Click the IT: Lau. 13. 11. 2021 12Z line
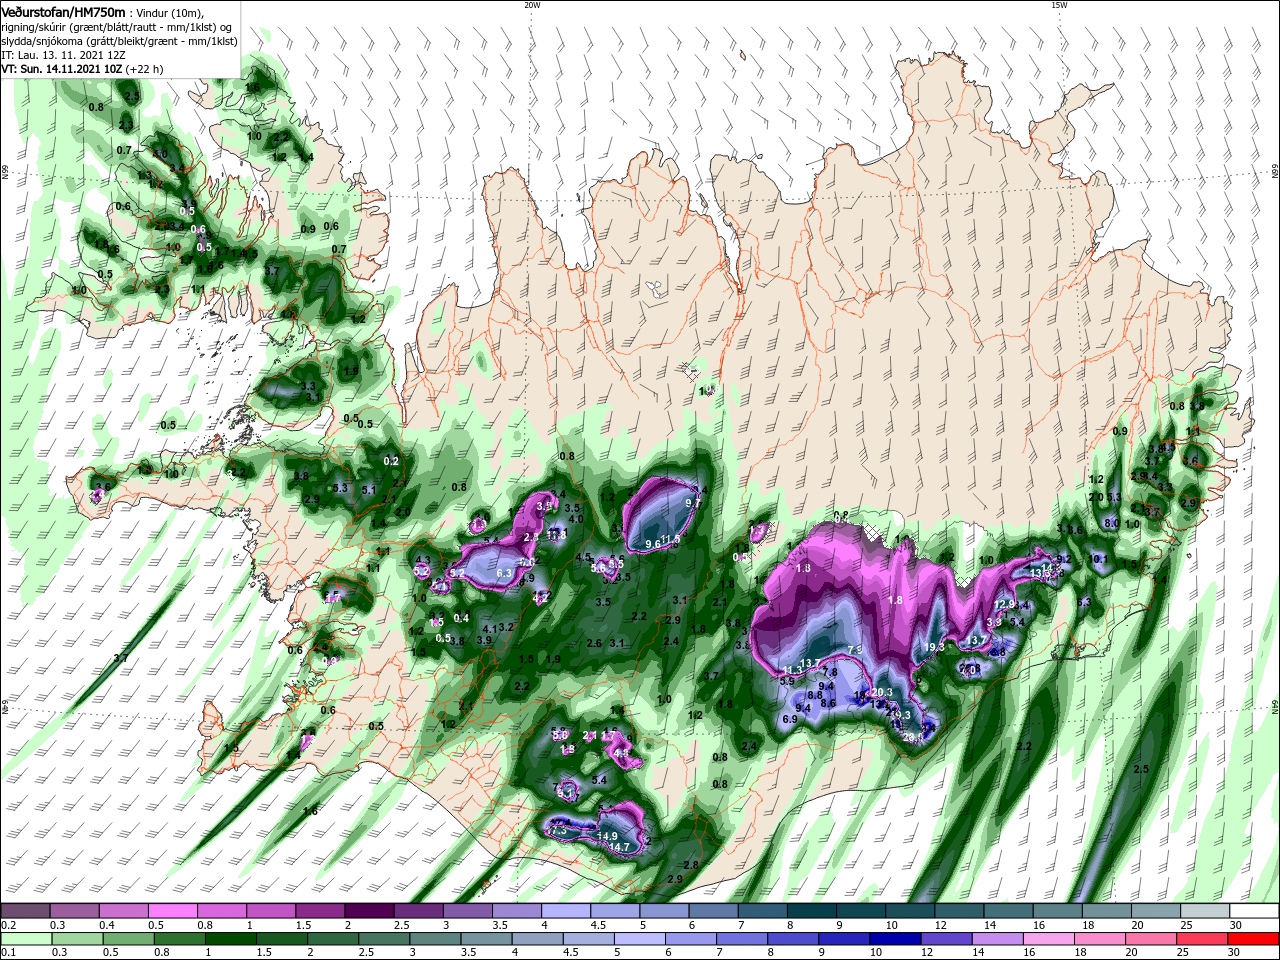 [x=63, y=55]
